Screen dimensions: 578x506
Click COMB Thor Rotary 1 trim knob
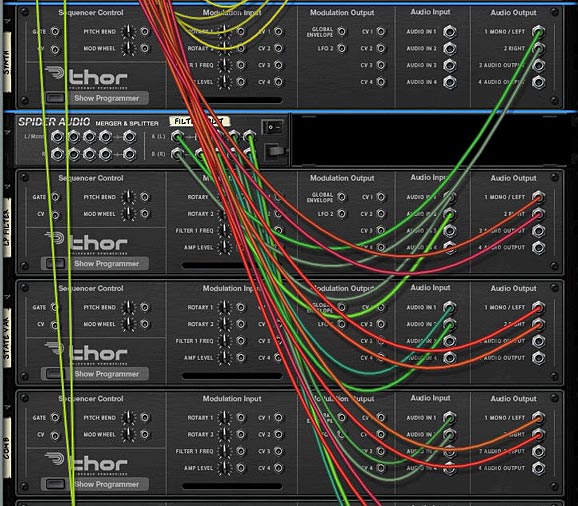tap(224, 418)
